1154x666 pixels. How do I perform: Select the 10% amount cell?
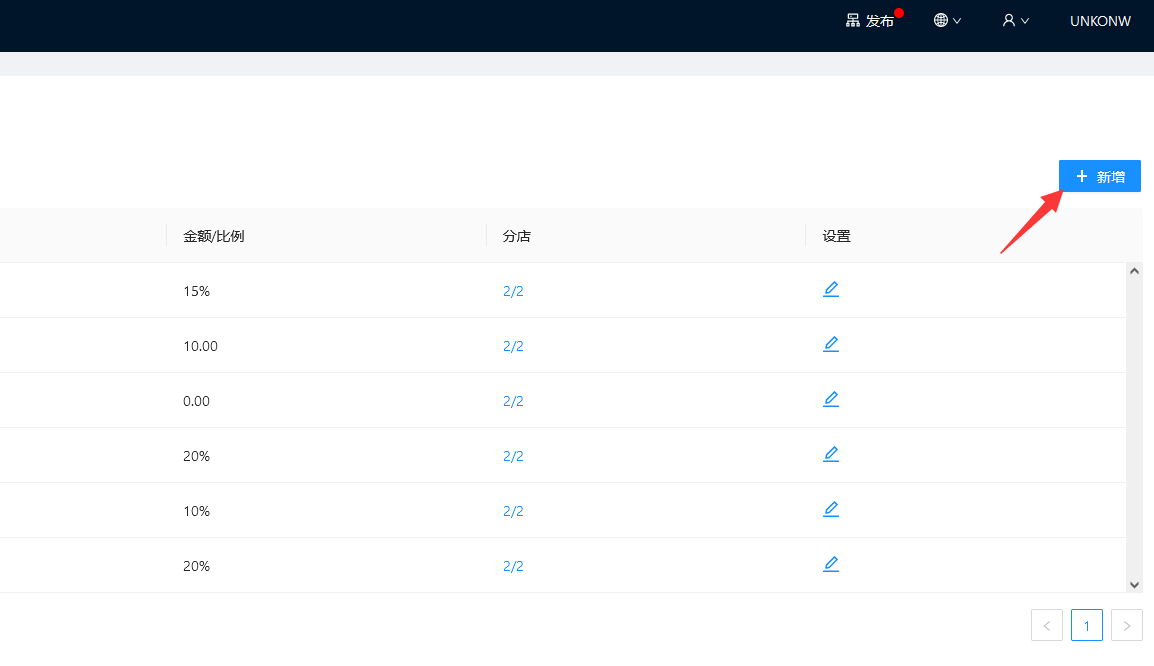coord(197,511)
